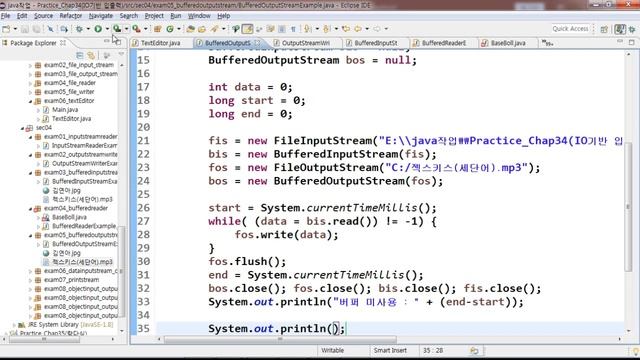This screenshot has width=640, height=360.
Task: Switch to the BufferedInputSt editor tab
Action: (x=376, y=43)
